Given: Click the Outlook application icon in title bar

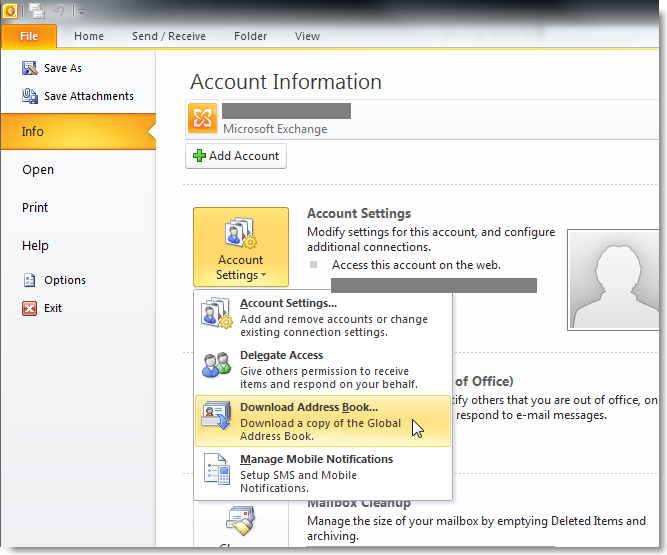Looking at the screenshot, I should tap(10, 11).
